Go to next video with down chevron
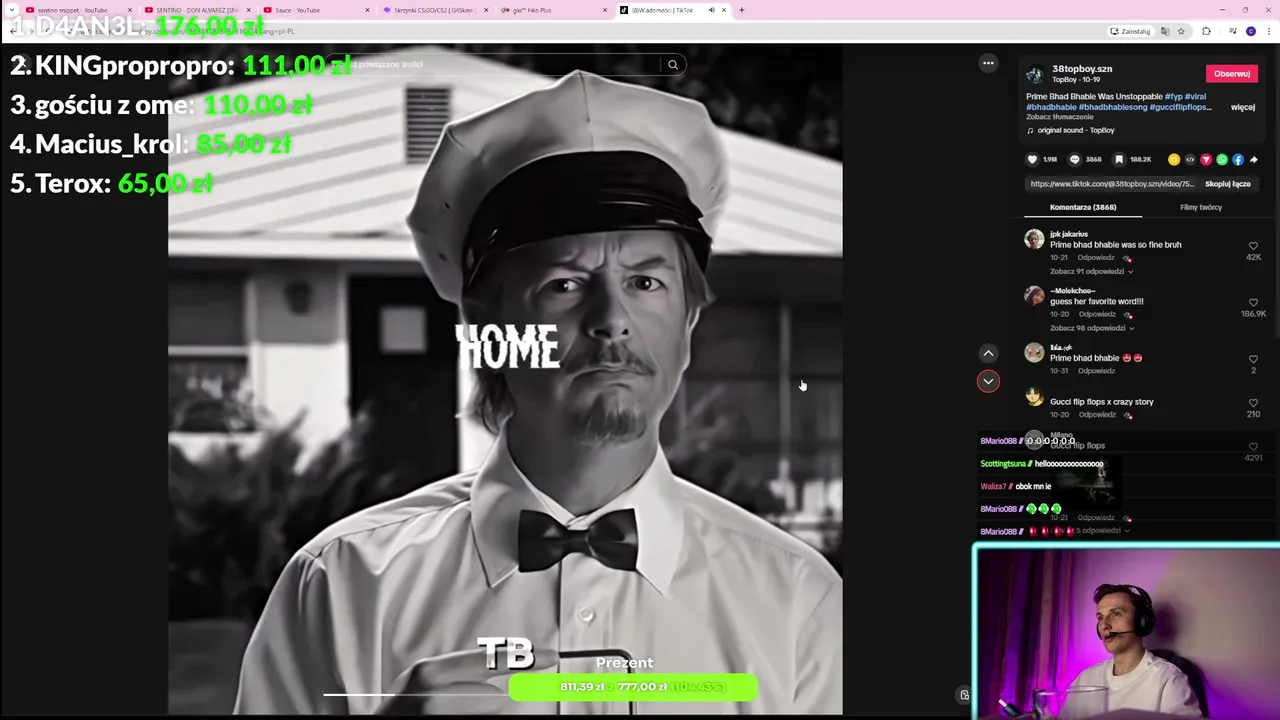1280x720 pixels. pyautogui.click(x=988, y=381)
